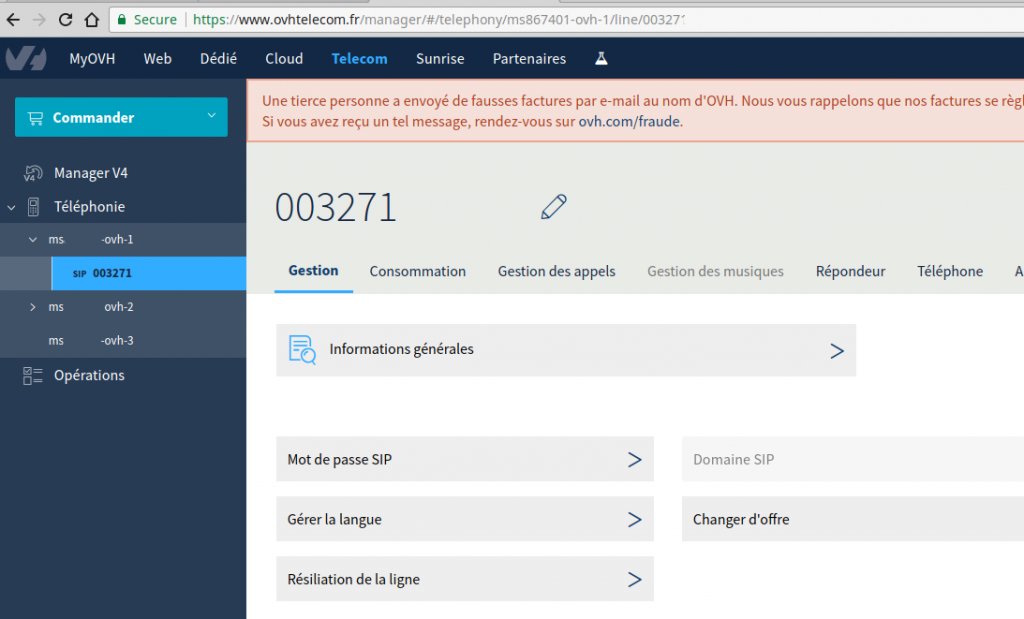Collapse the Téléphonie section

coord(10,207)
